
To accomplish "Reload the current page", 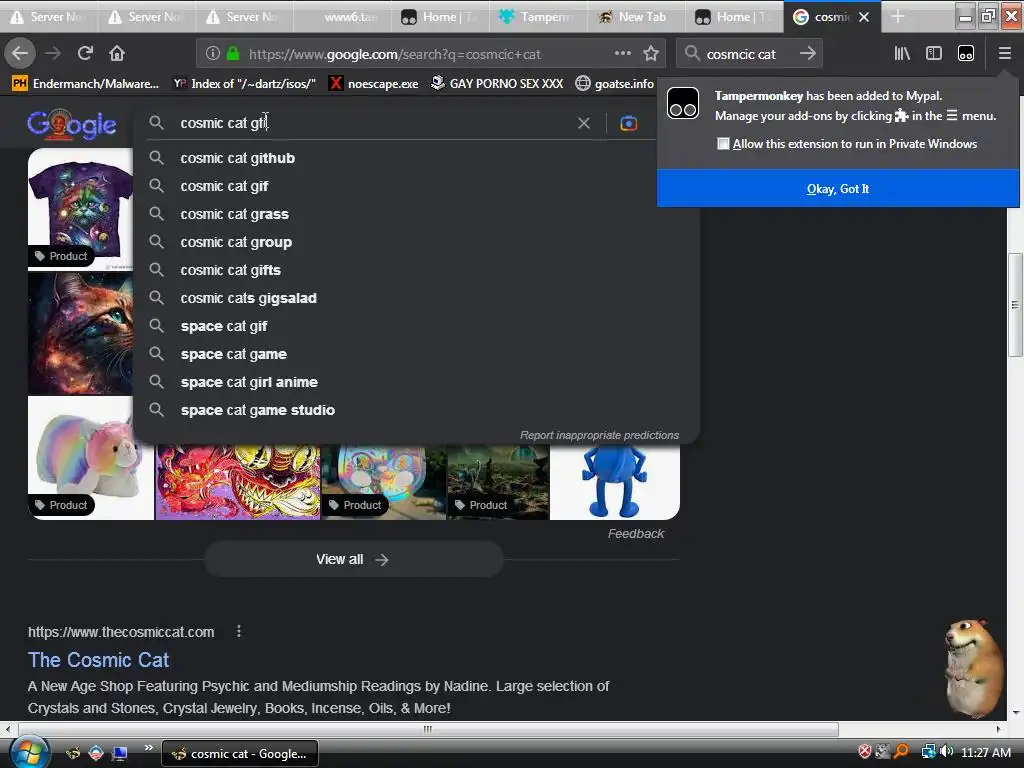I will pos(85,53).
